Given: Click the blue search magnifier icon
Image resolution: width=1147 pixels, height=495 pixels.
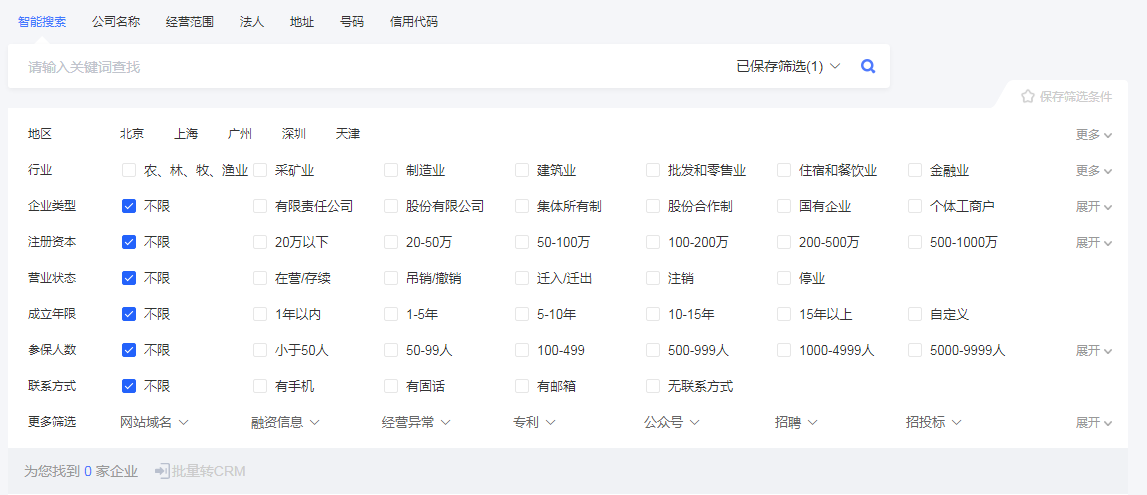Looking at the screenshot, I should (x=868, y=67).
